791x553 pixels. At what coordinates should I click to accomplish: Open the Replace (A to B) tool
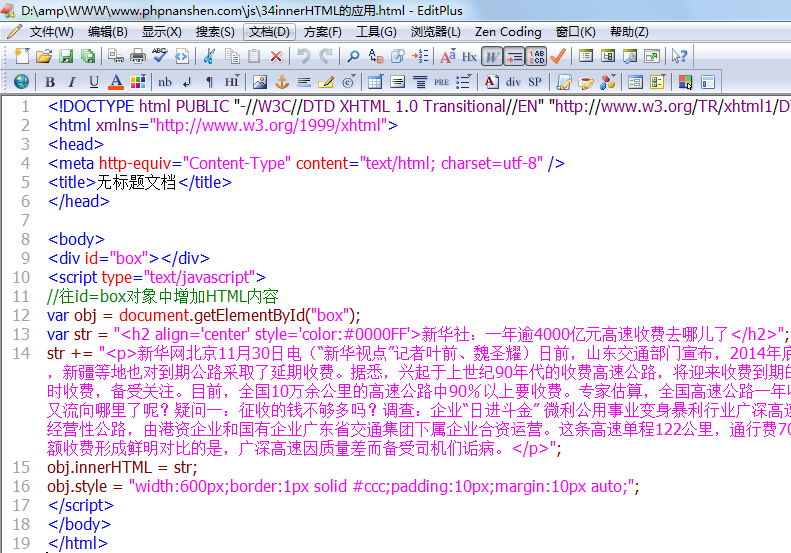376,56
